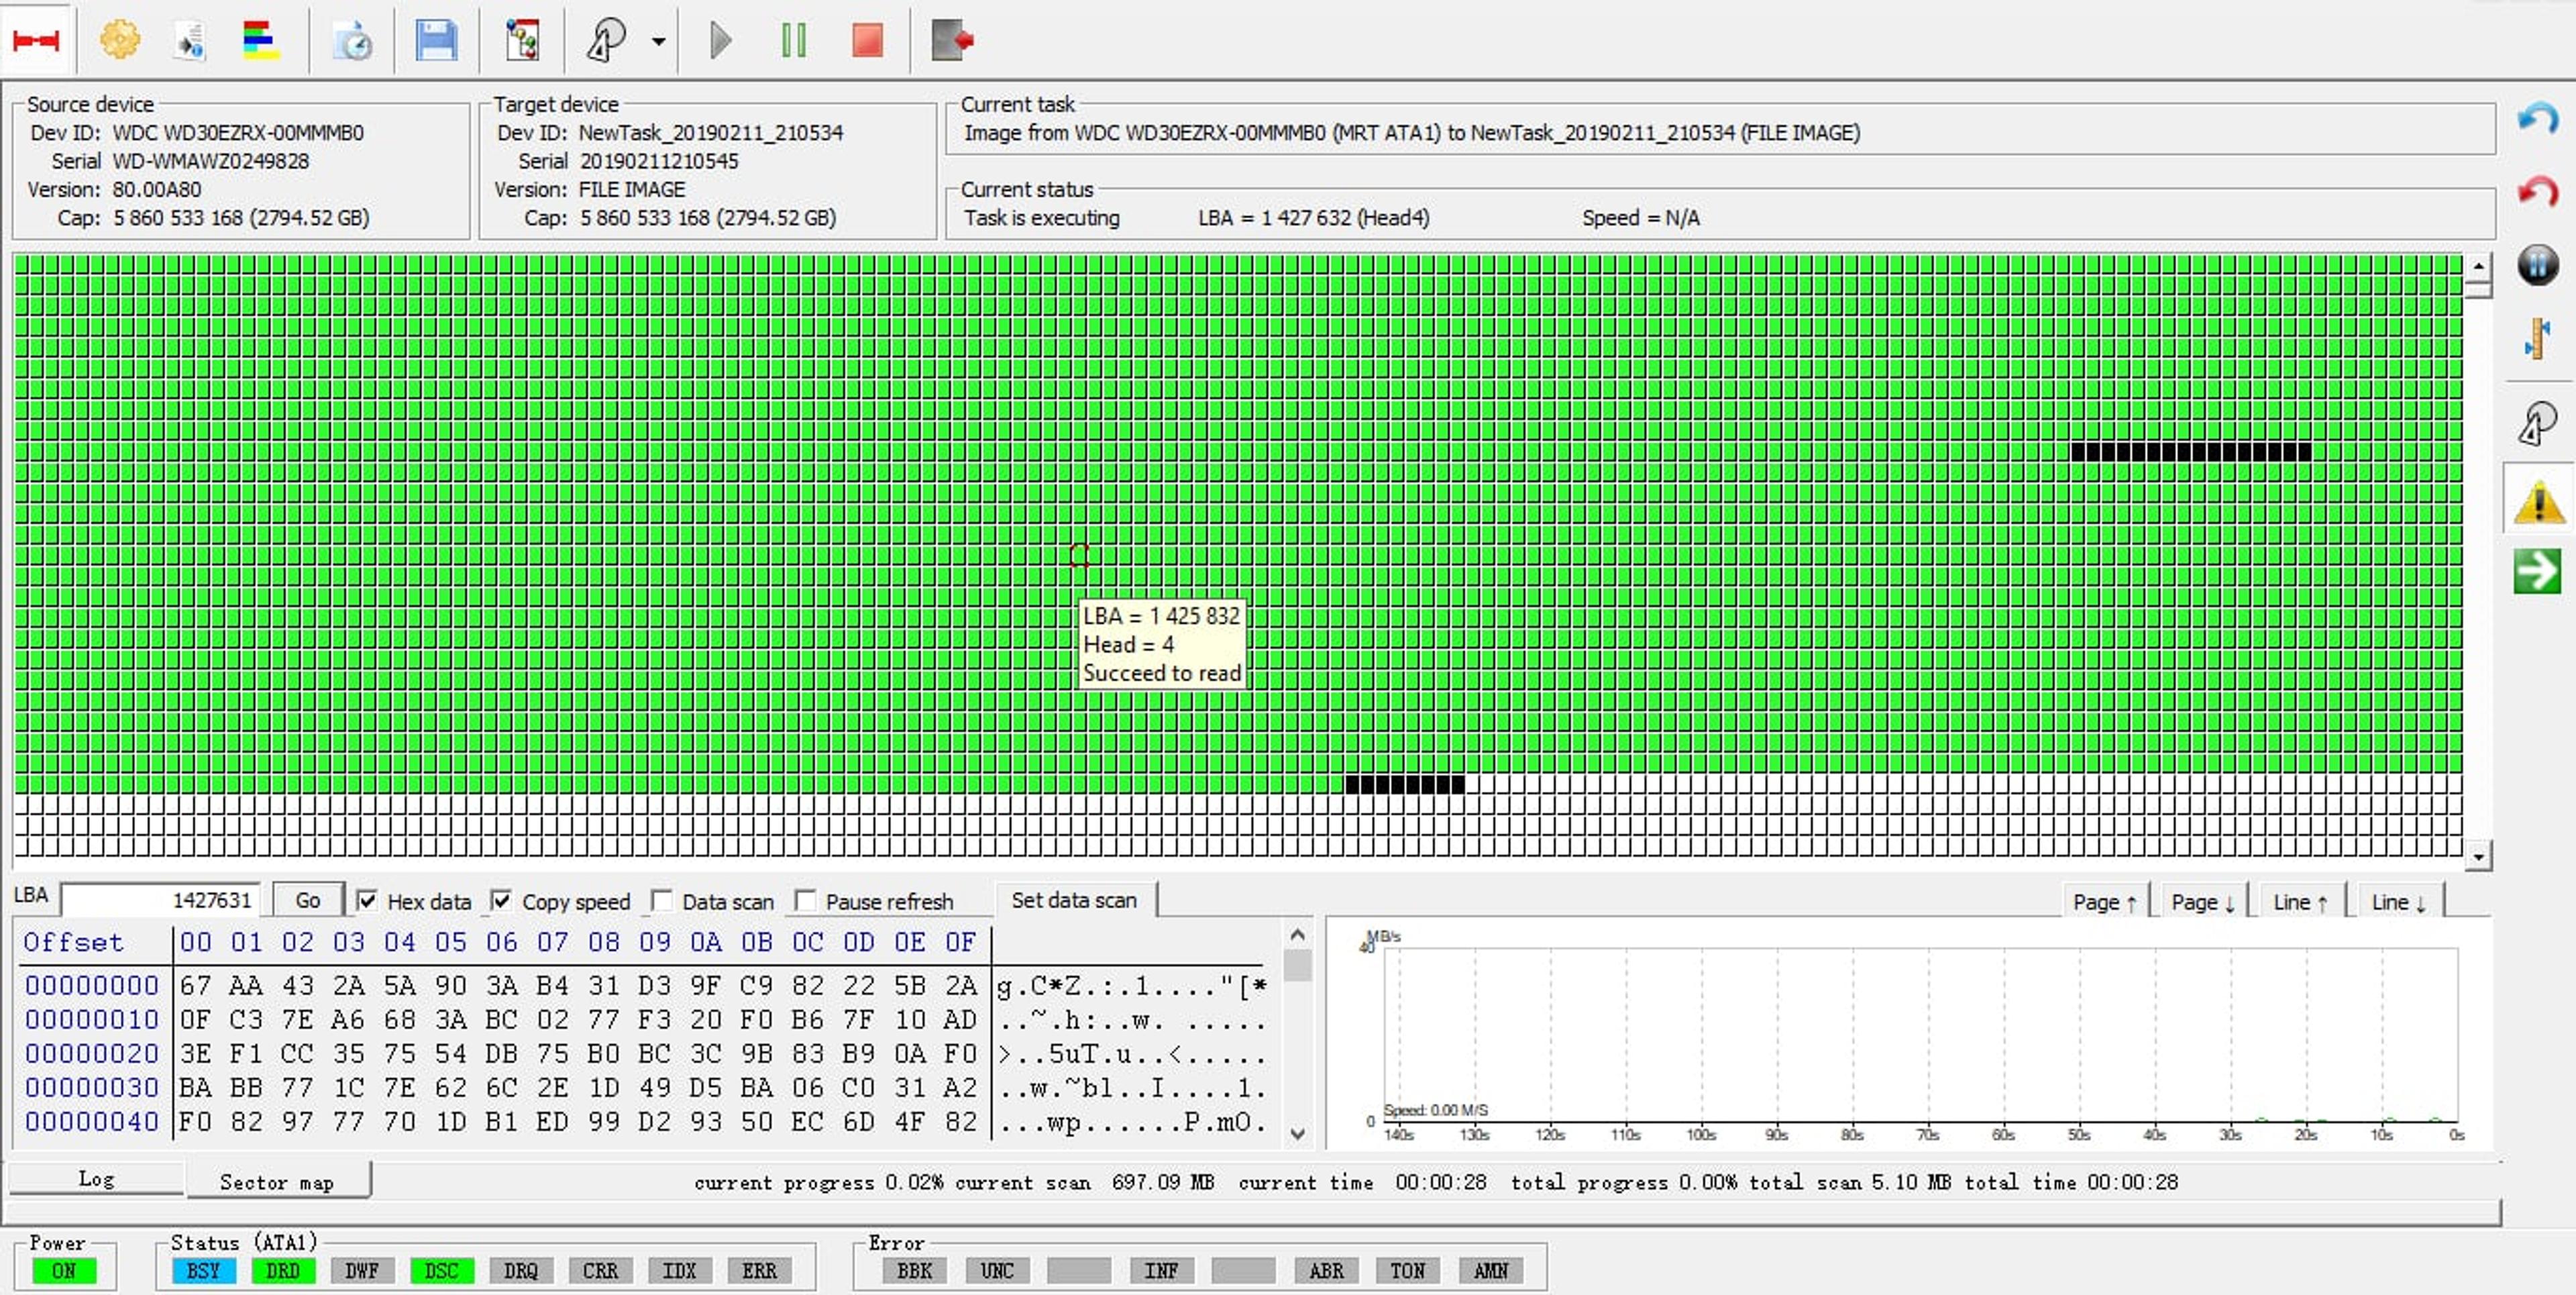Click the blue curved arrow sidebar icon
2576x1295 pixels.
point(2537,119)
